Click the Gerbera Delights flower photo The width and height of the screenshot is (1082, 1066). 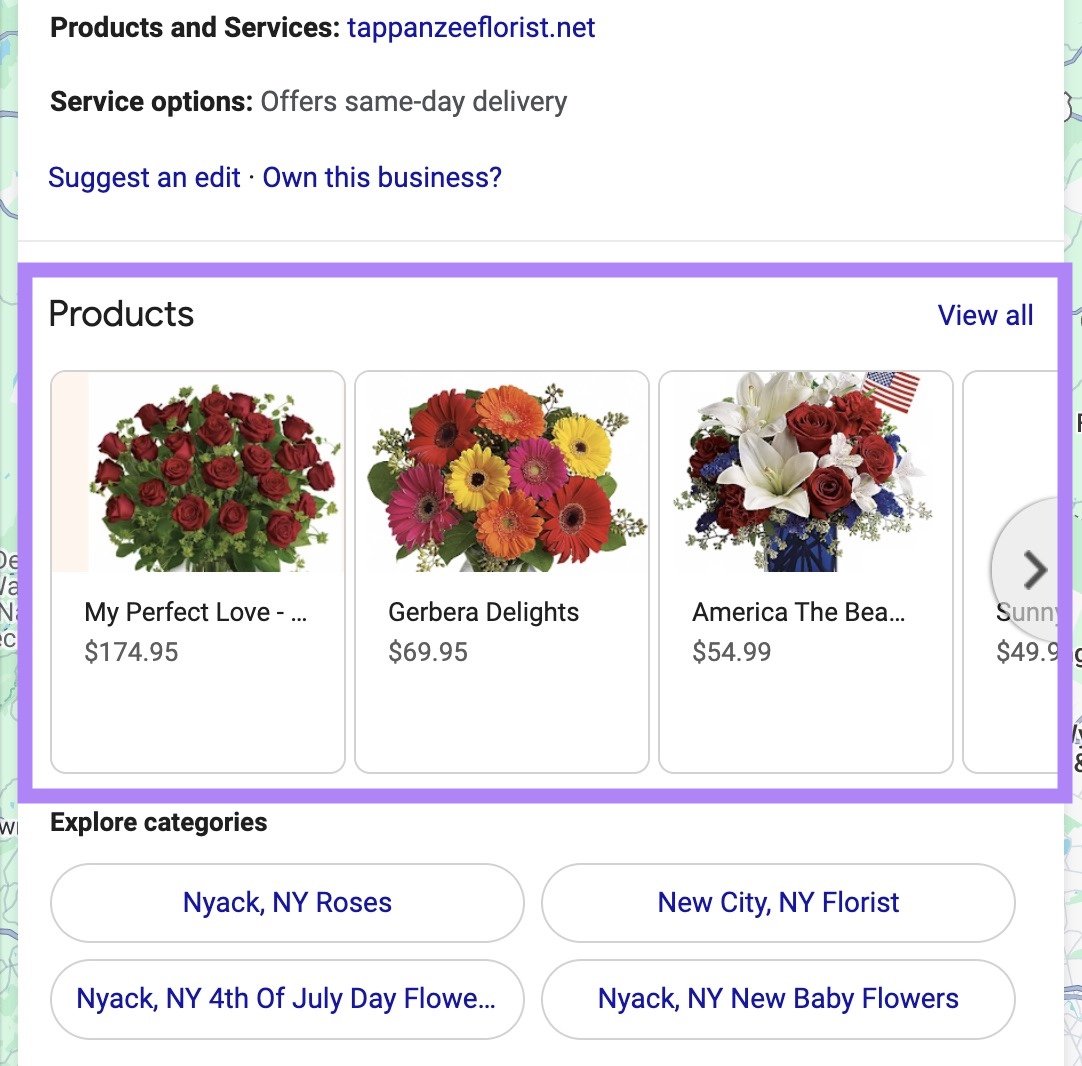(501, 471)
